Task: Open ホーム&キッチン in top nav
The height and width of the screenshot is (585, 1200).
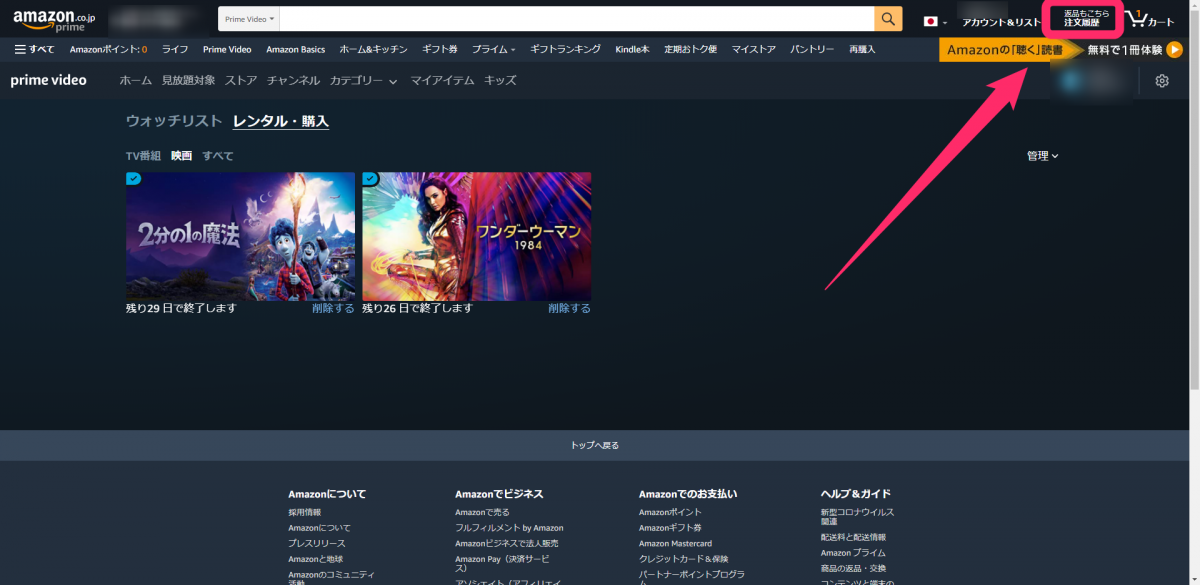Action: tap(374, 49)
